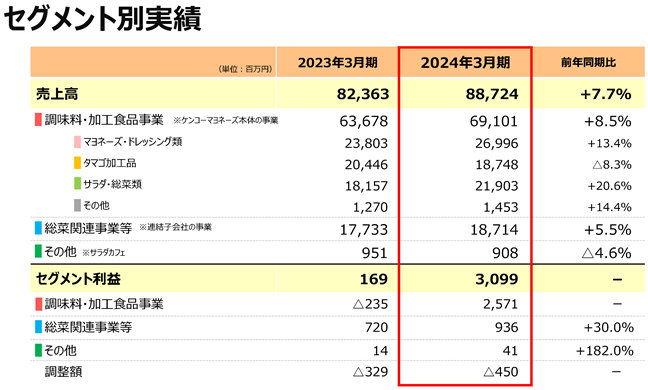The height and width of the screenshot is (390, 648).
Task: Click the (単位：百万円) unit note
Action: click(x=245, y=69)
